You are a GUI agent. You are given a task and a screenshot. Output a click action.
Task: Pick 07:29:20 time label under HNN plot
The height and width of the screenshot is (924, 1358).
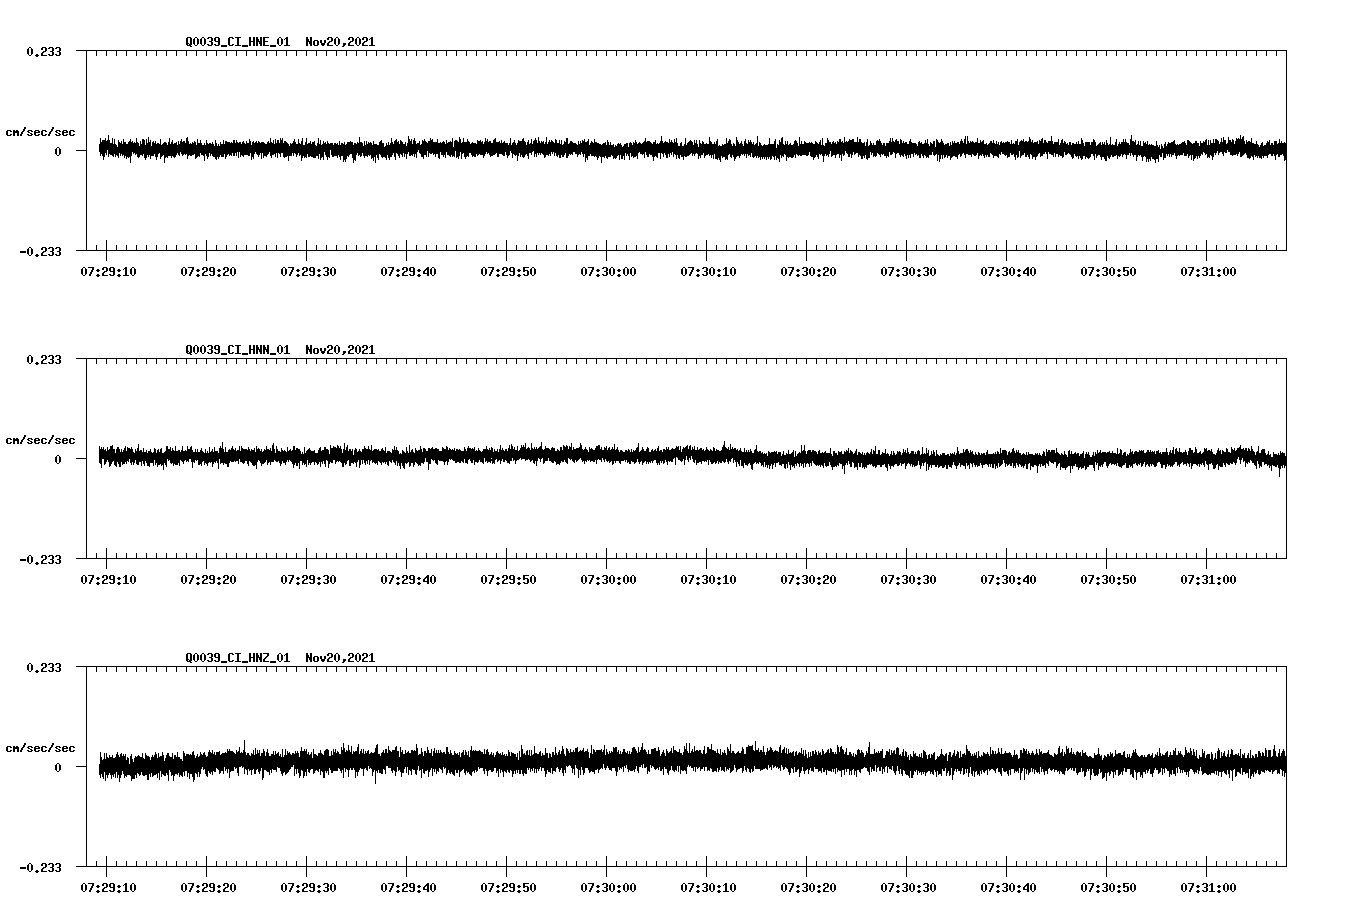[x=208, y=580]
